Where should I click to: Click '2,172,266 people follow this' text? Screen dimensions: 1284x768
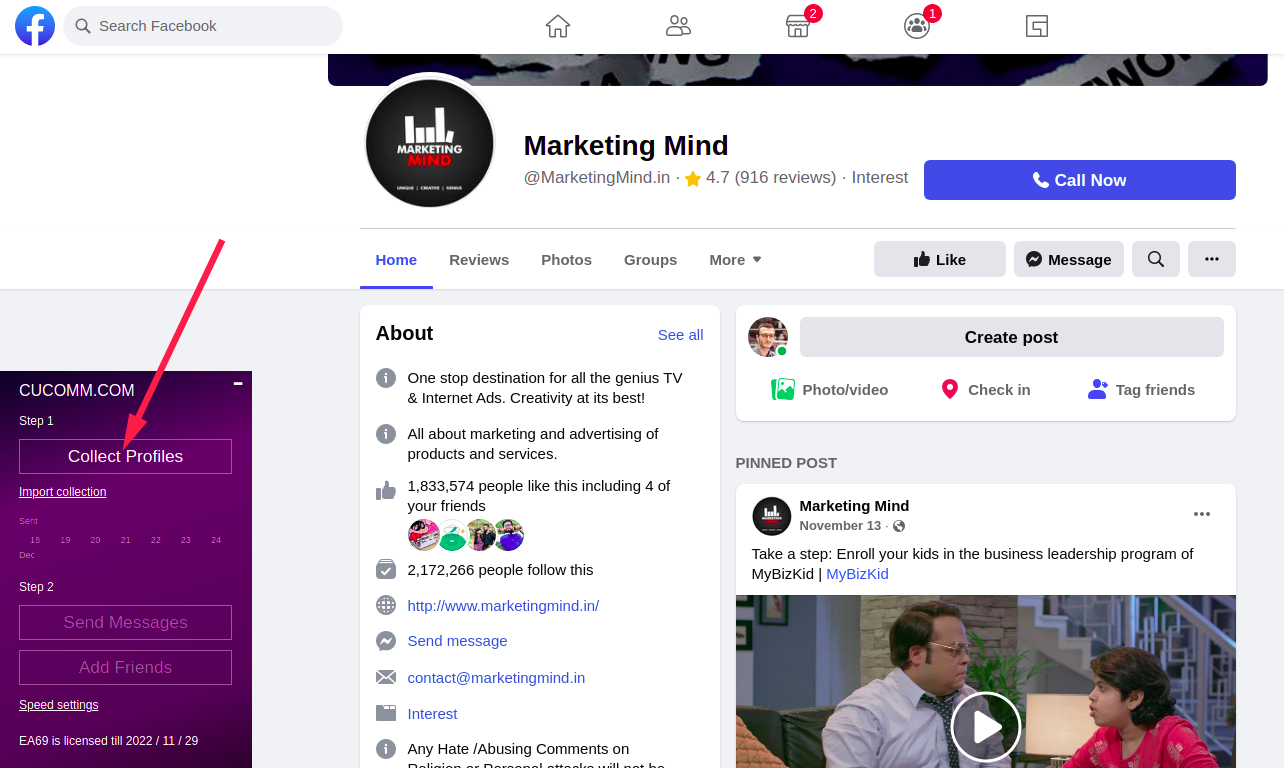(500, 569)
